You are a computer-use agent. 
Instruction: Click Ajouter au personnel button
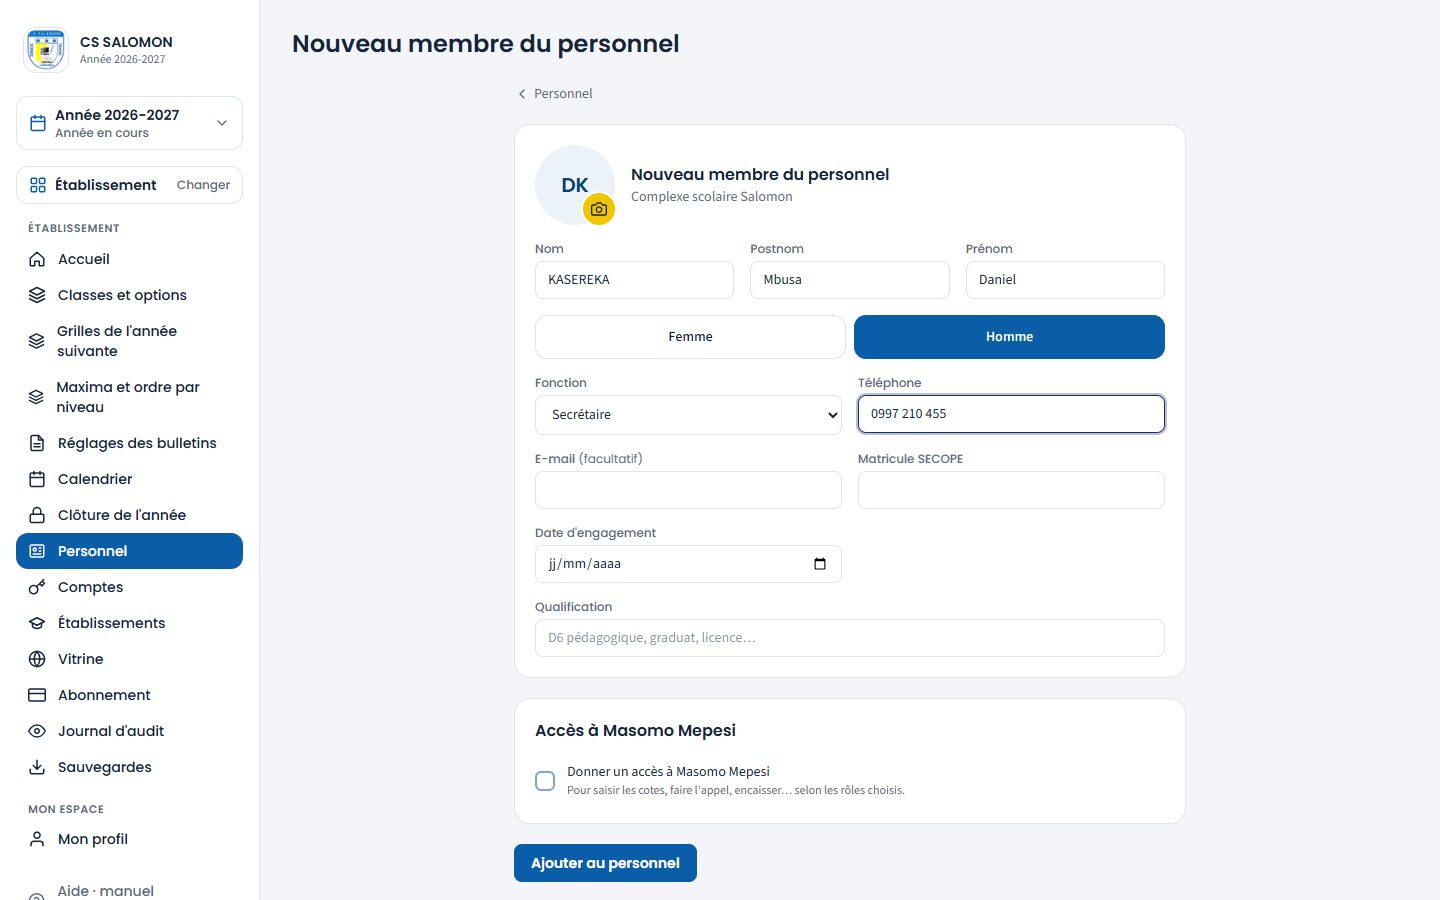click(x=605, y=863)
